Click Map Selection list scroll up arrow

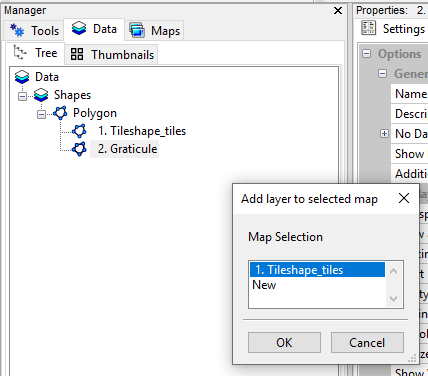coord(393,271)
